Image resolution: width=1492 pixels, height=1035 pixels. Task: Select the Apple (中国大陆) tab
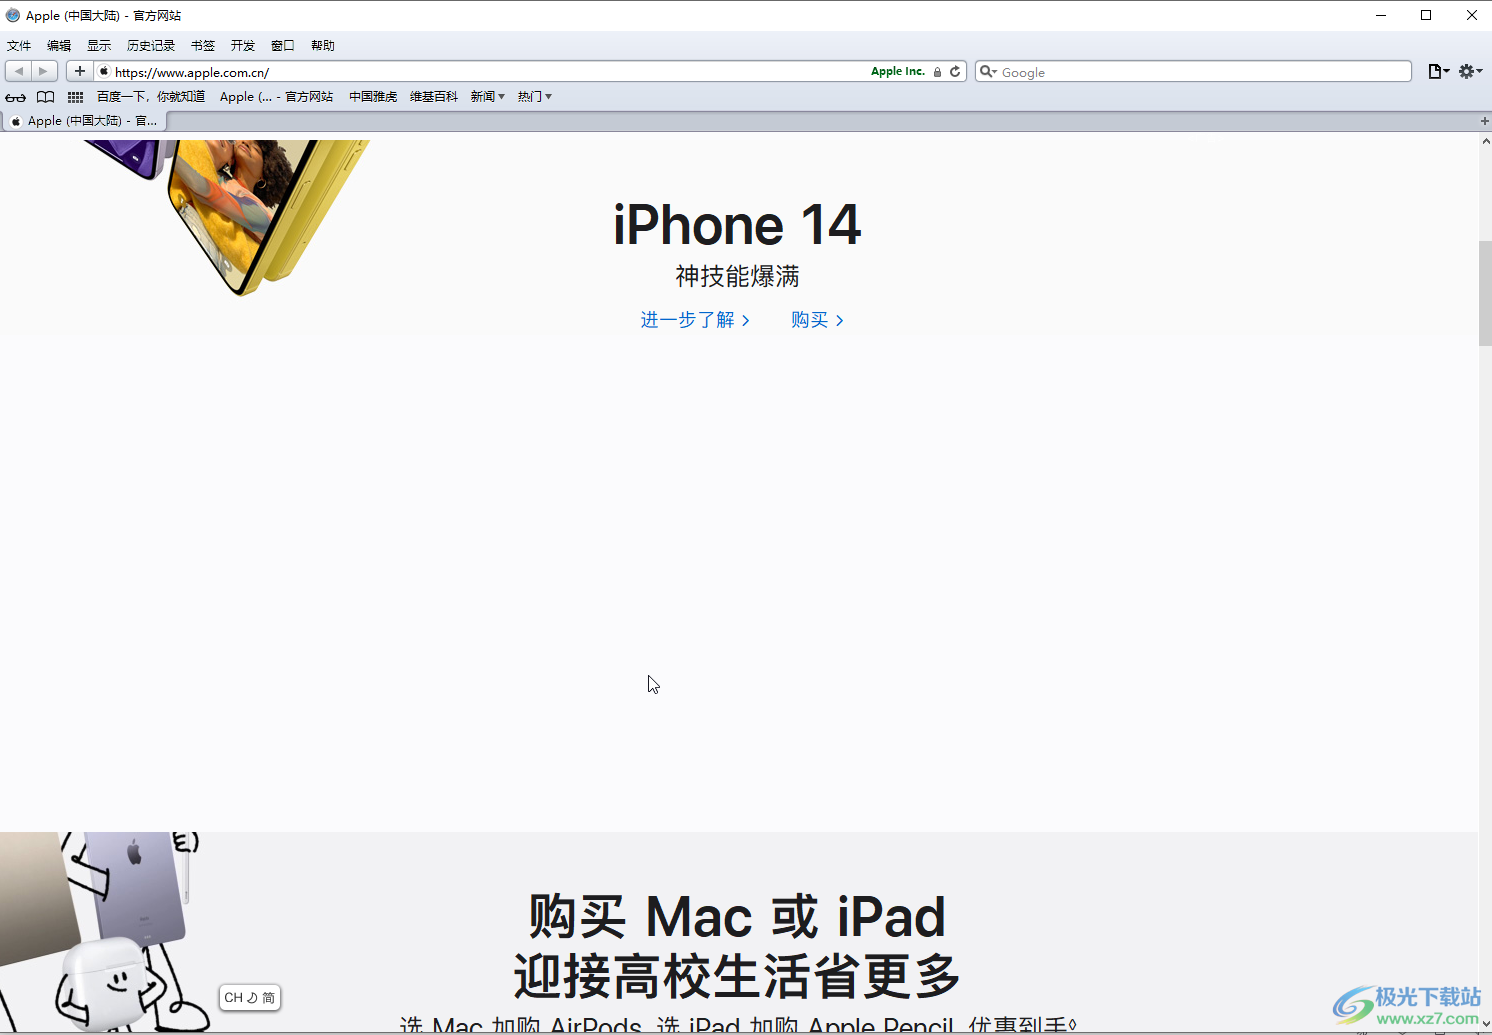pyautogui.click(x=84, y=121)
